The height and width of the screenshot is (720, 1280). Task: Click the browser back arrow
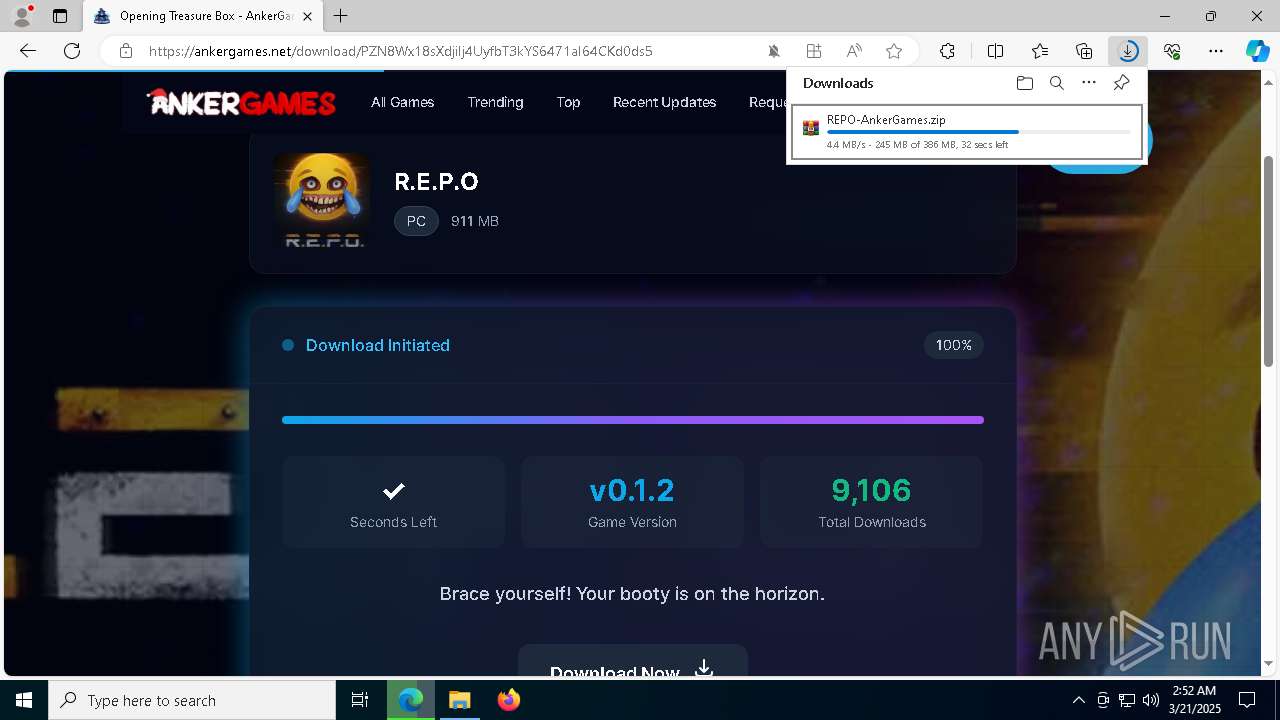coord(28,51)
